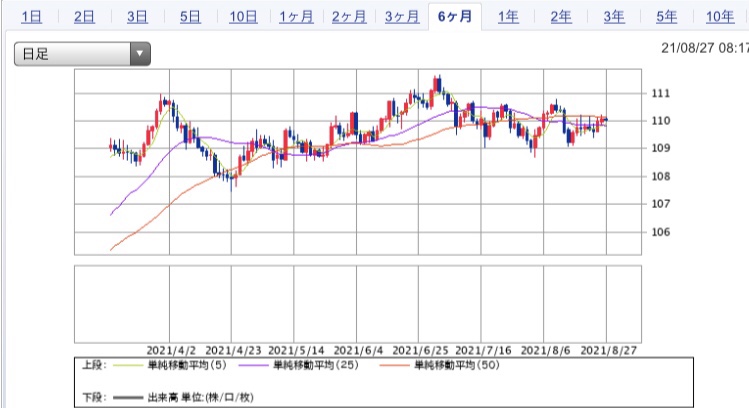Click the 単純移動平均(50) legend entry

coord(457,365)
